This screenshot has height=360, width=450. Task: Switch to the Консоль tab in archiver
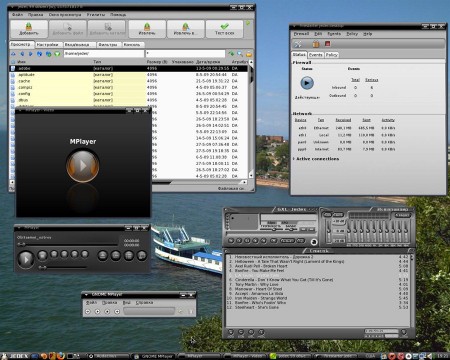tap(132, 44)
